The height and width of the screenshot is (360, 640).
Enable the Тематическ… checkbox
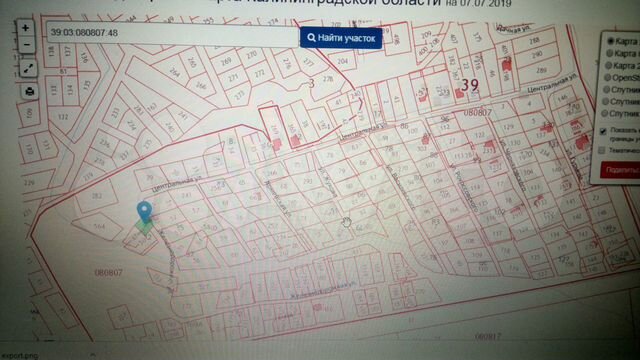(601, 150)
